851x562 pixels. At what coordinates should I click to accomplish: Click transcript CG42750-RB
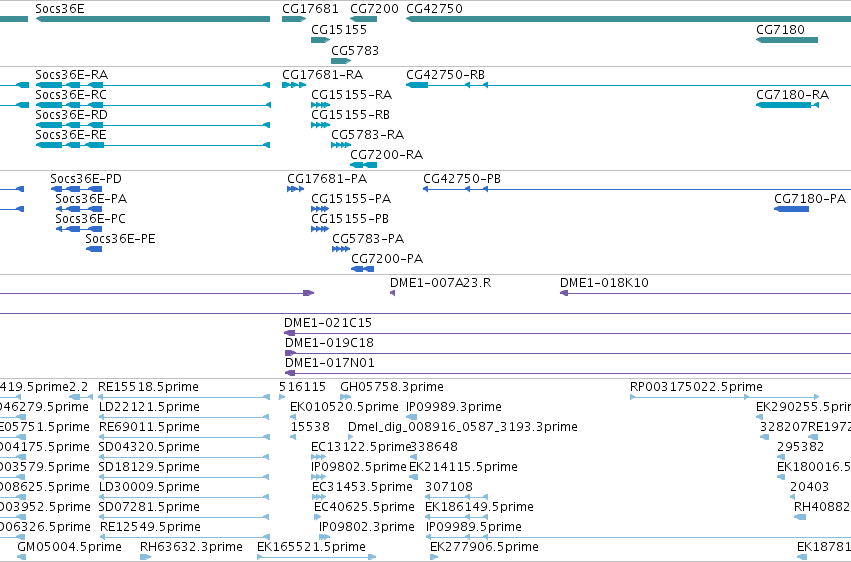pyautogui.click(x=628, y=85)
